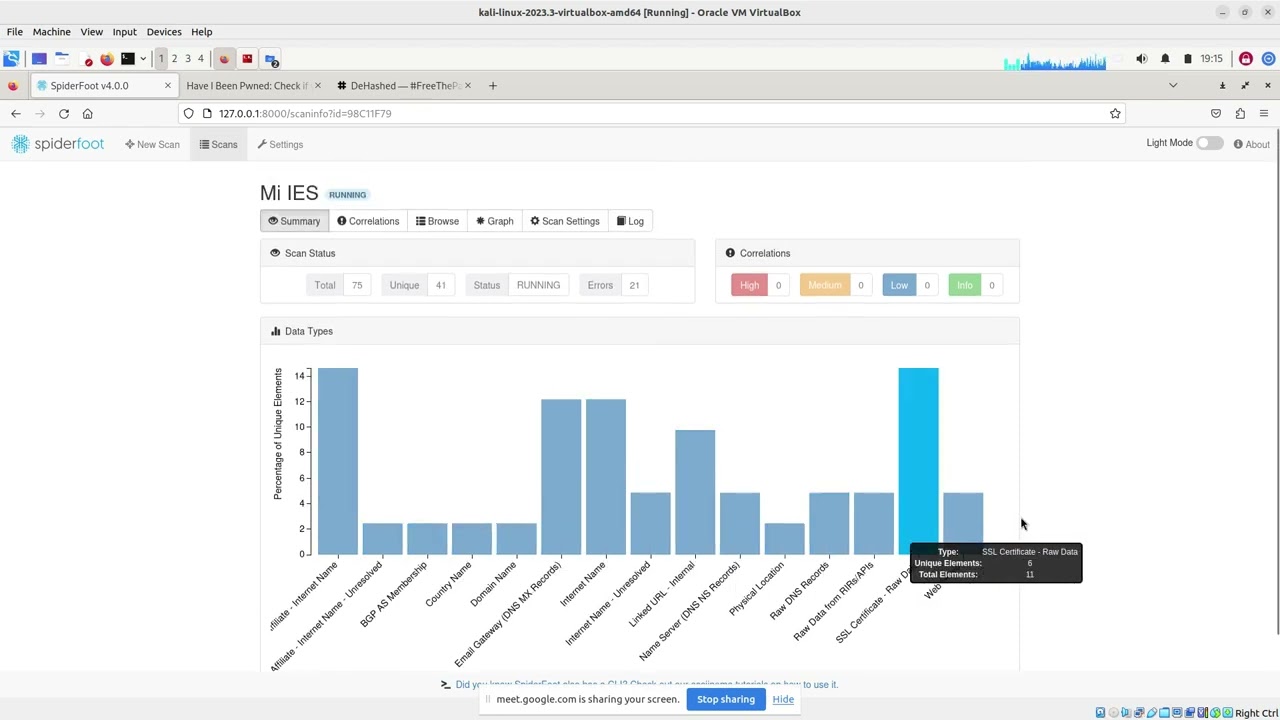
Task: Open the Log tab
Action: click(630, 221)
